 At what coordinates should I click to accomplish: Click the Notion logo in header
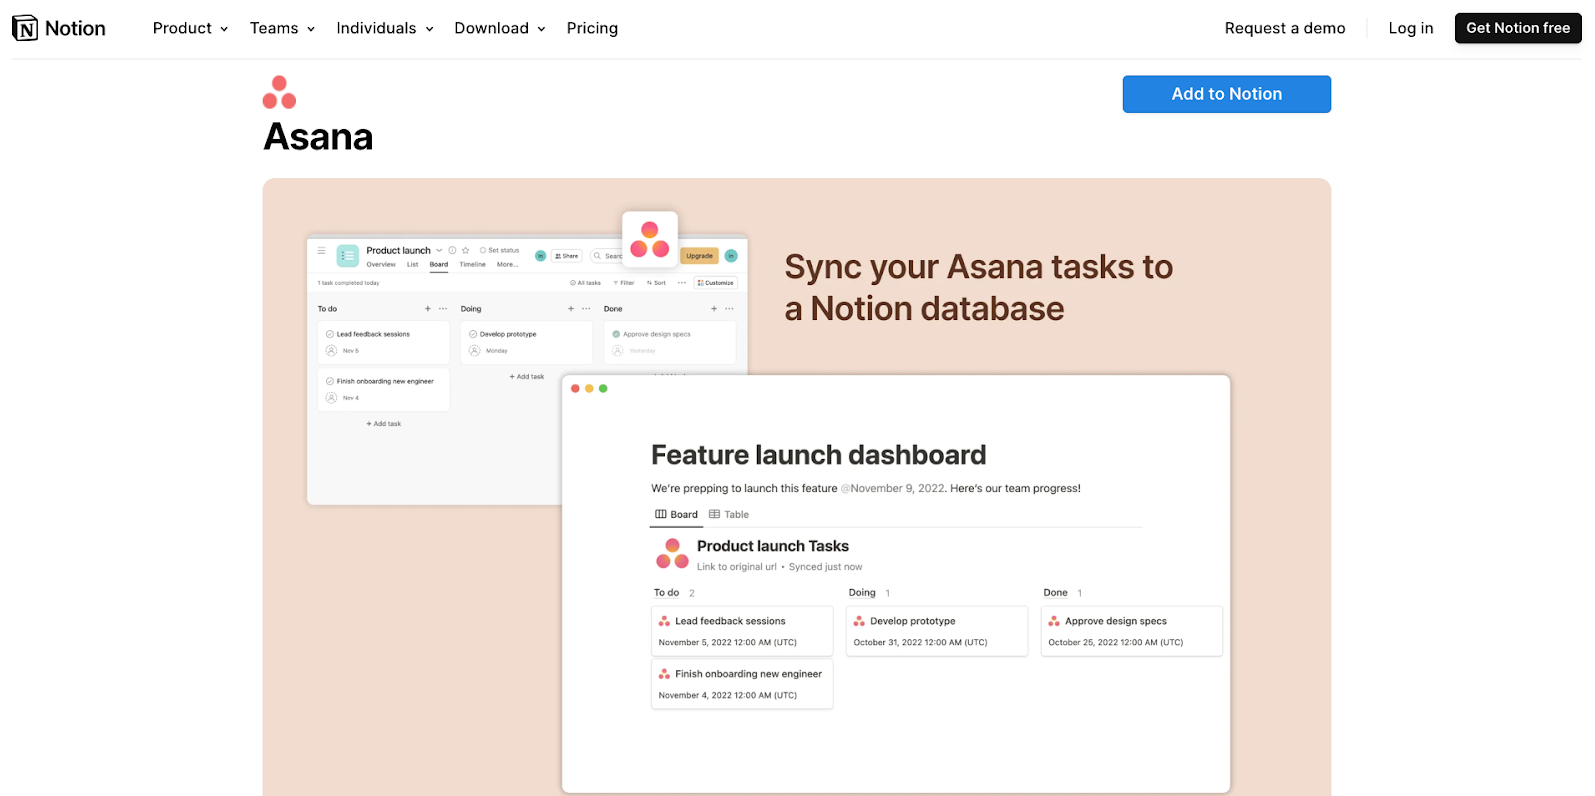click(59, 28)
